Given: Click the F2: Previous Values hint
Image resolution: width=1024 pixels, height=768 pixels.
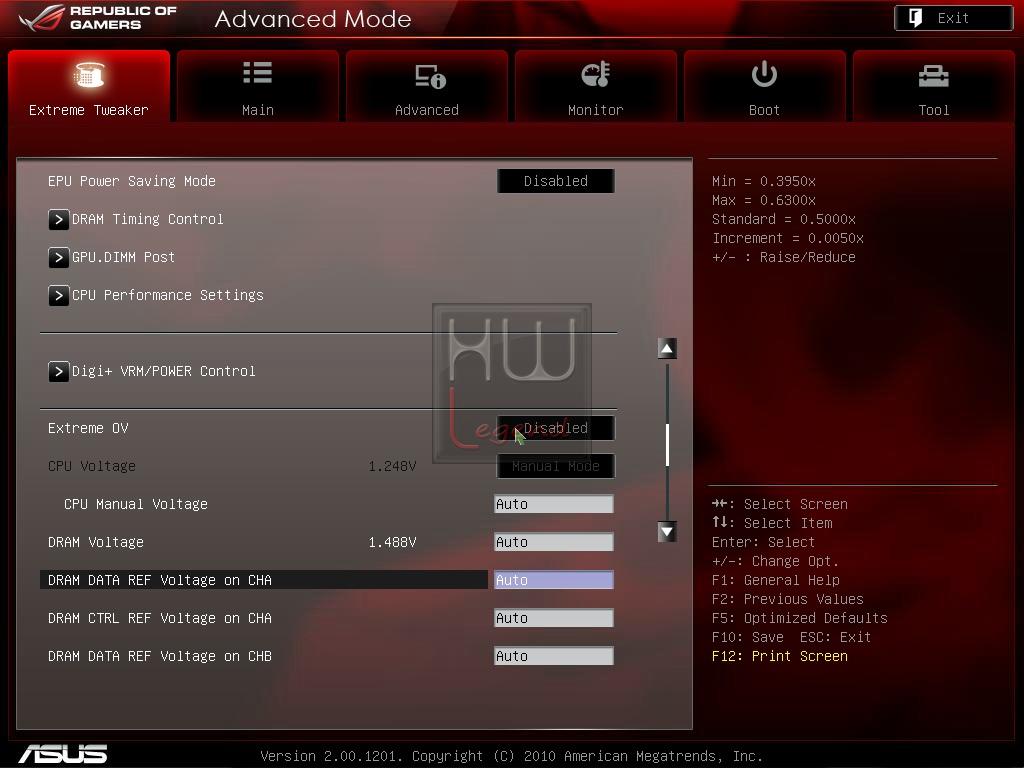Looking at the screenshot, I should pyautogui.click(x=788, y=600).
